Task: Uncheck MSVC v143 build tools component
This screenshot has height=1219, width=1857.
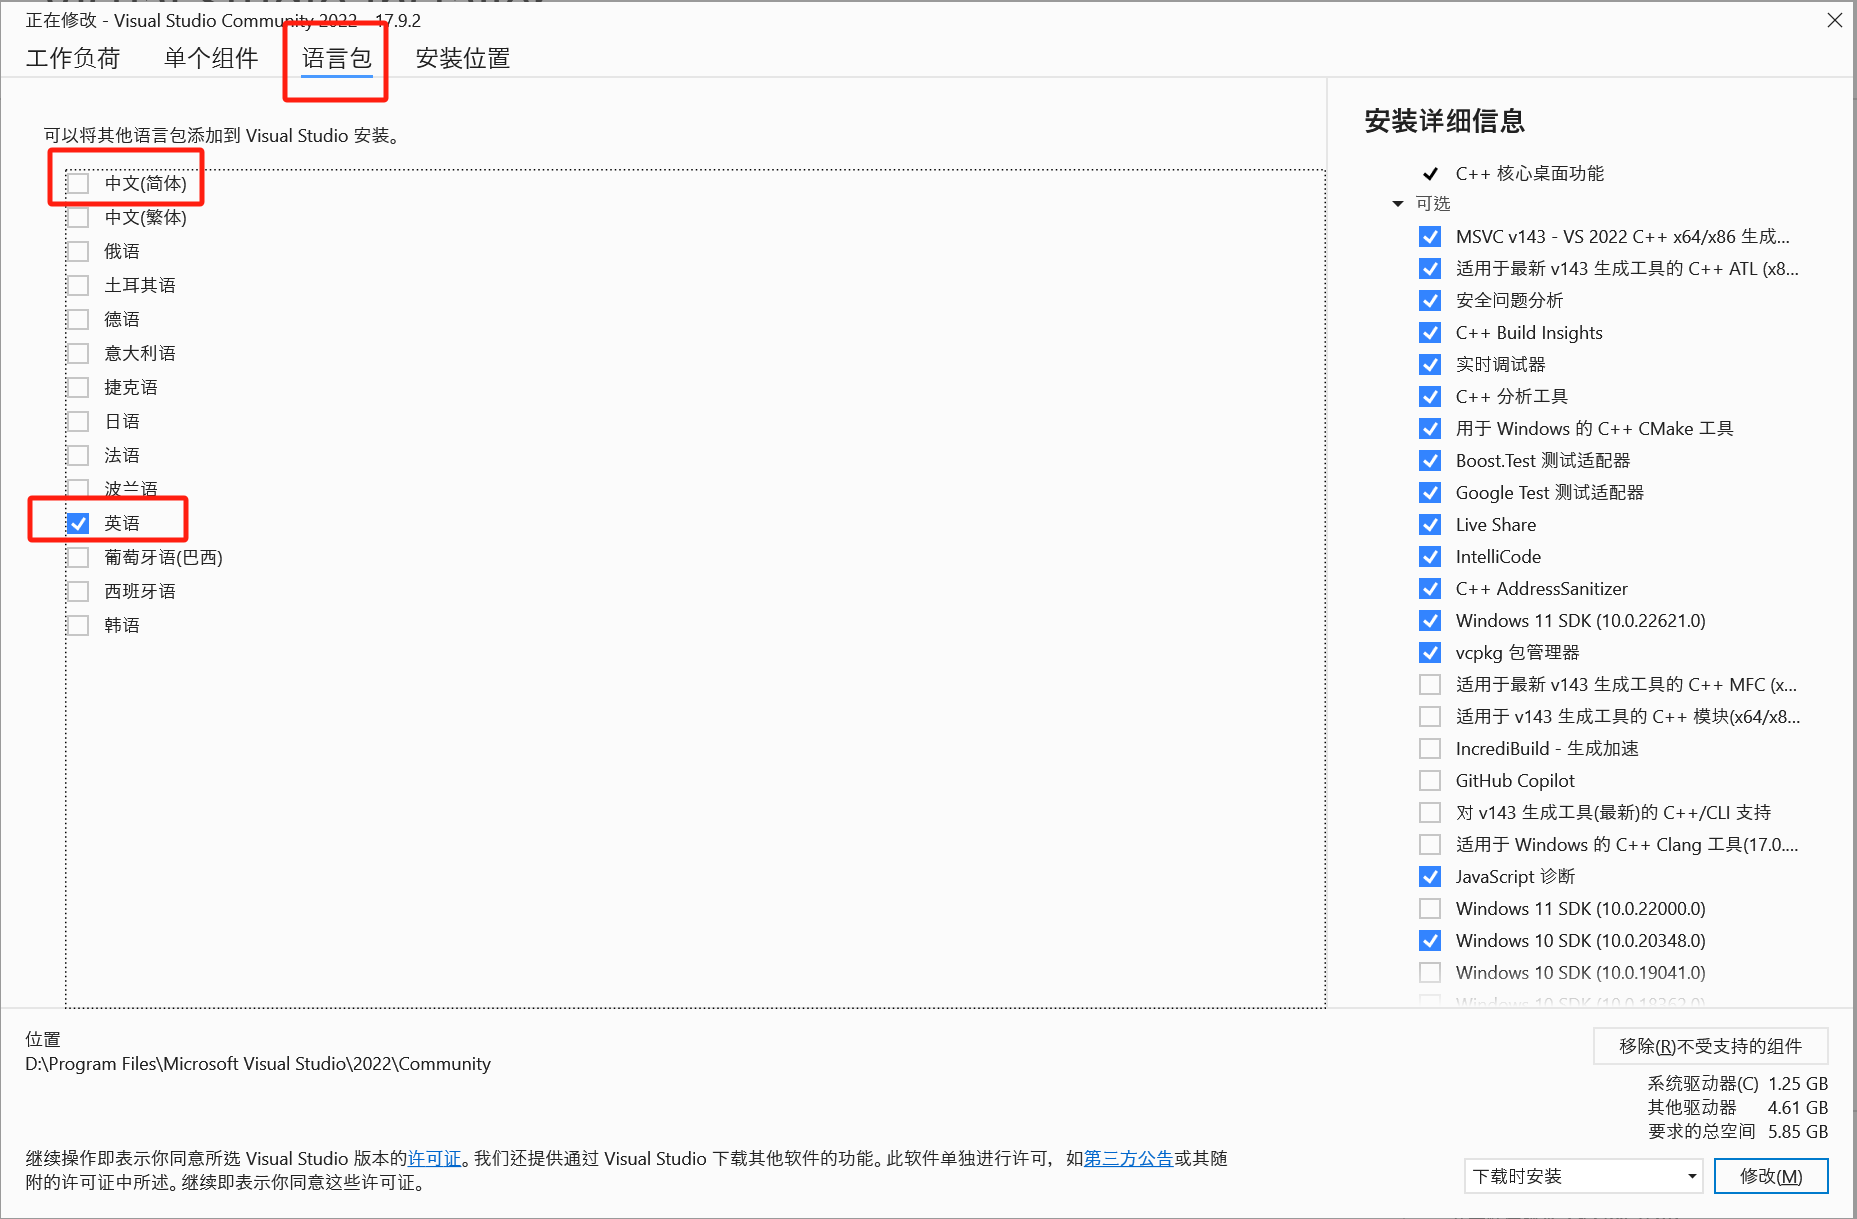Action: (x=1430, y=237)
